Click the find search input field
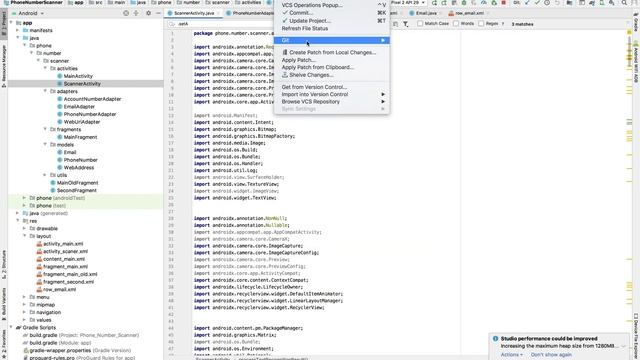Viewport: 640px width, 360px height. (x=220, y=24)
